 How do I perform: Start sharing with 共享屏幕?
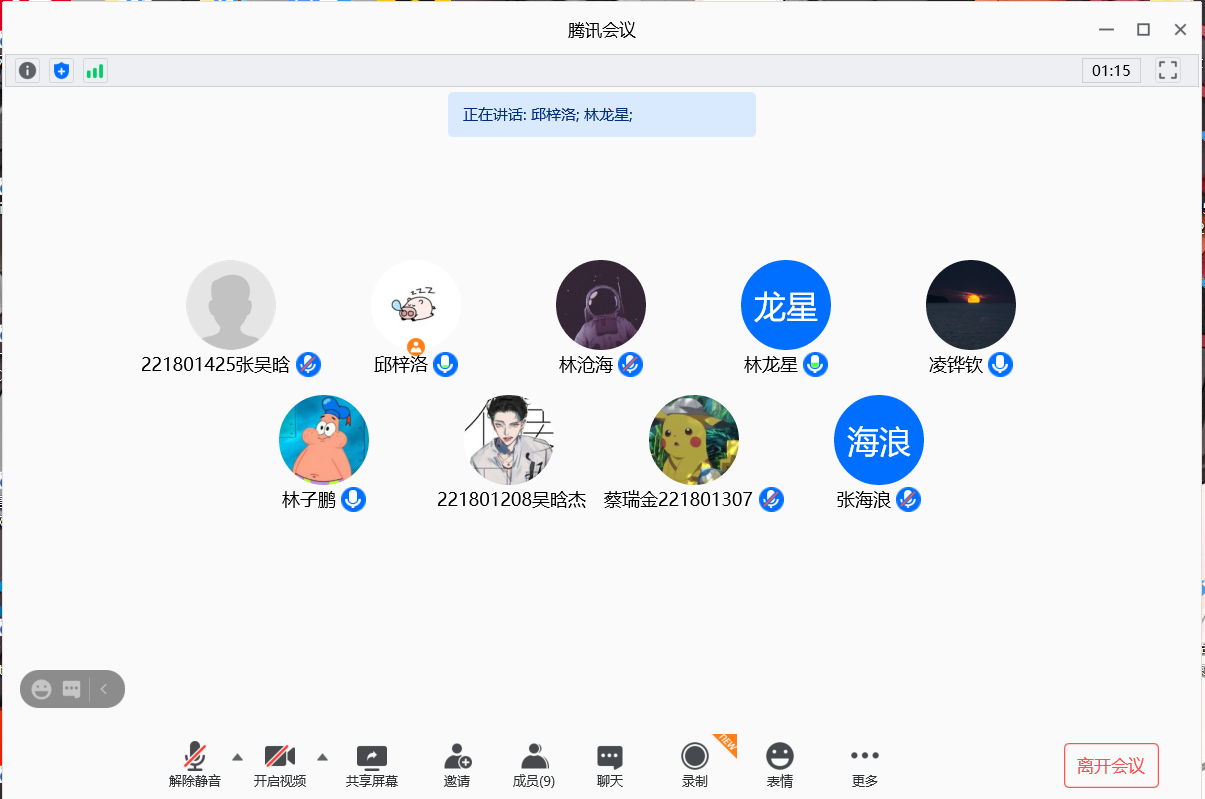point(372,766)
